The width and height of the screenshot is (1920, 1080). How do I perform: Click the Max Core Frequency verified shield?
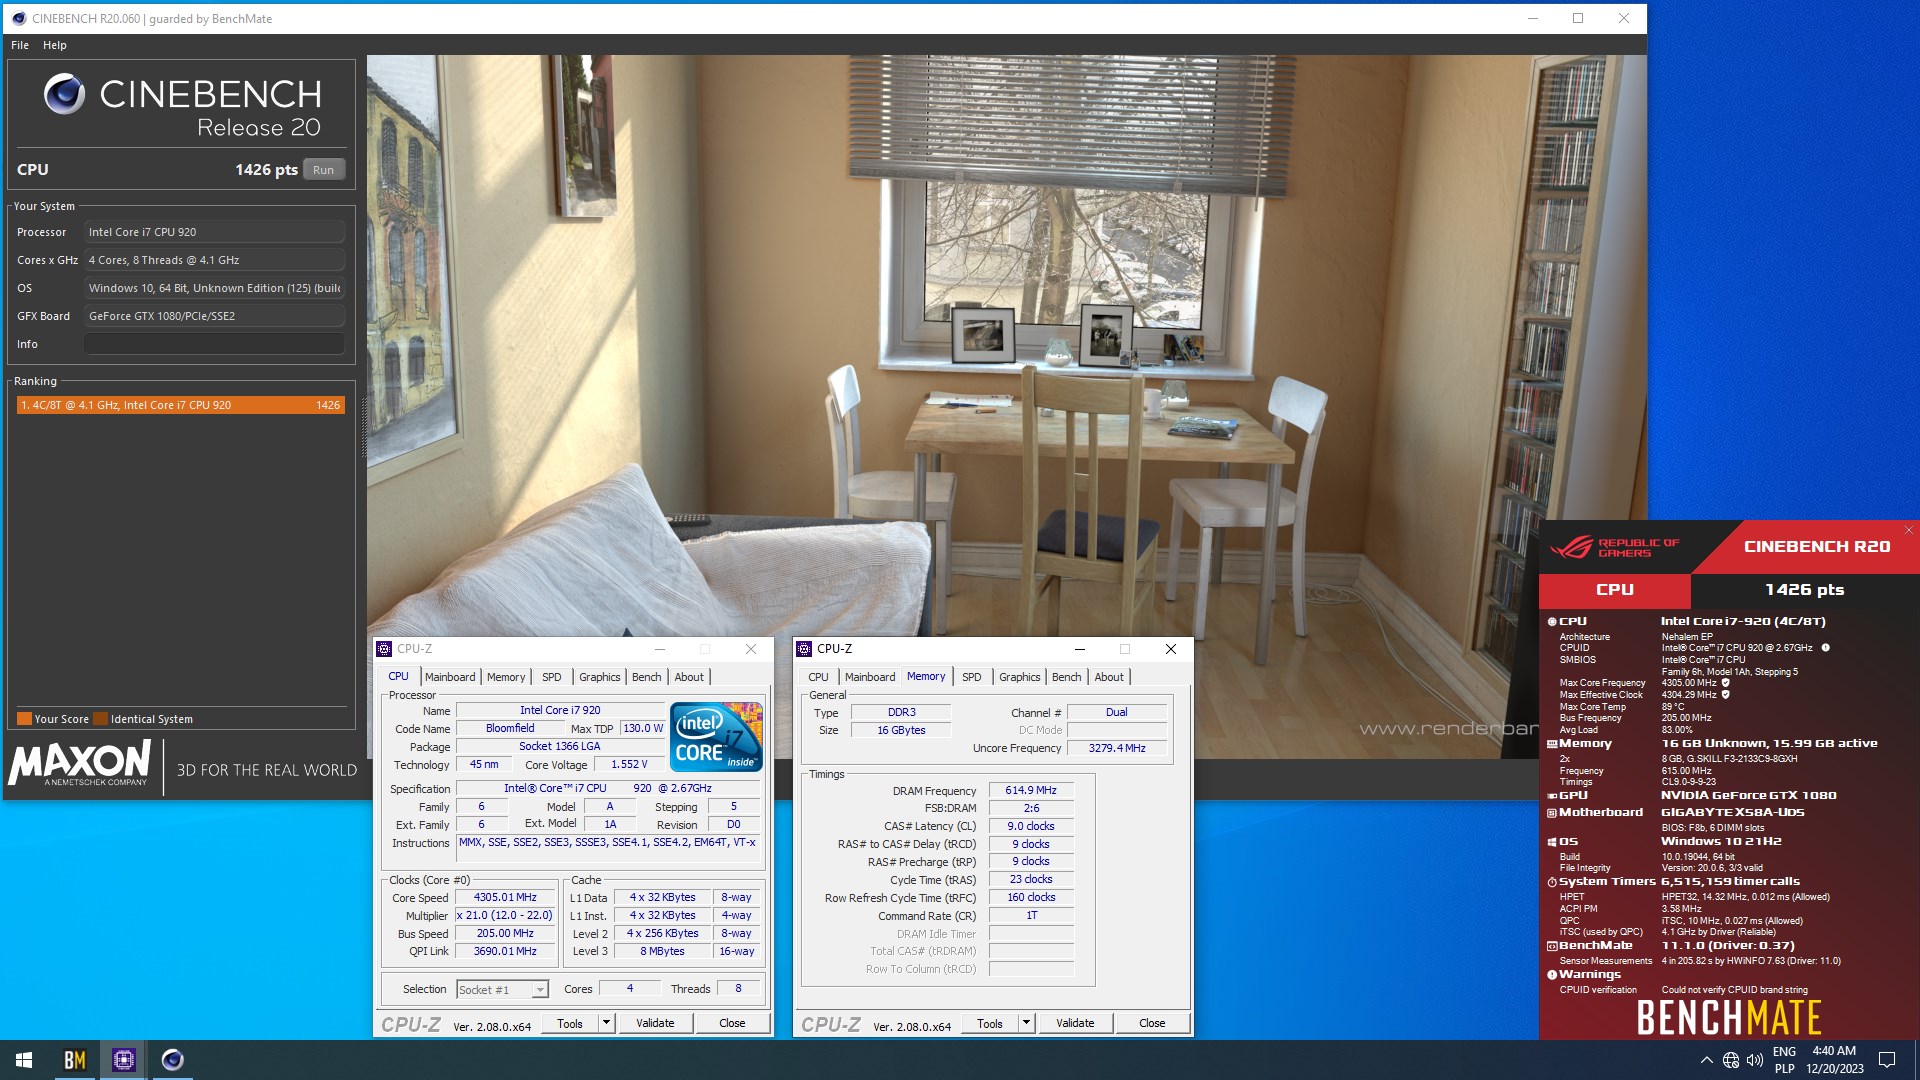[x=1725, y=683]
